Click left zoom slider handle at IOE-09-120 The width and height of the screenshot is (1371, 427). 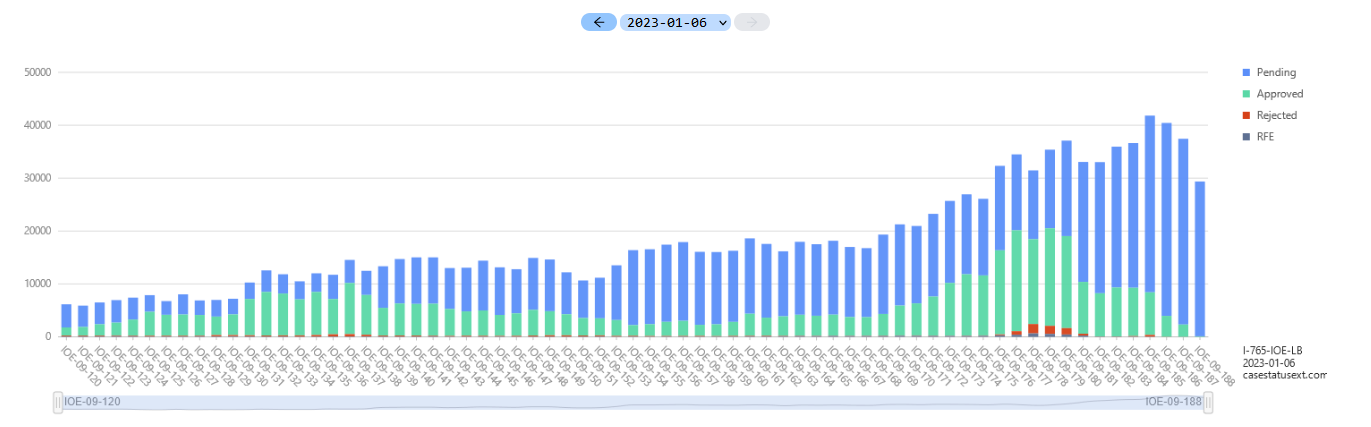point(59,402)
